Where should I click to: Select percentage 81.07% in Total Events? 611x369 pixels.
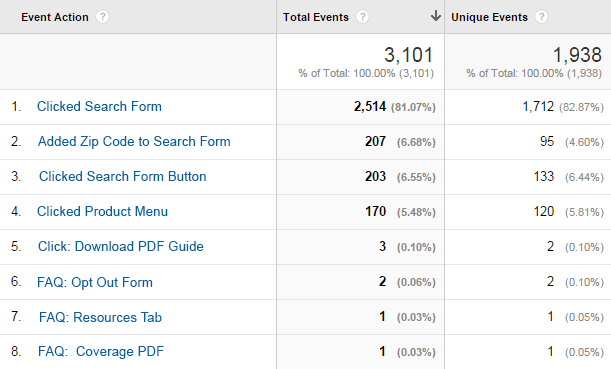pyautogui.click(x=413, y=107)
